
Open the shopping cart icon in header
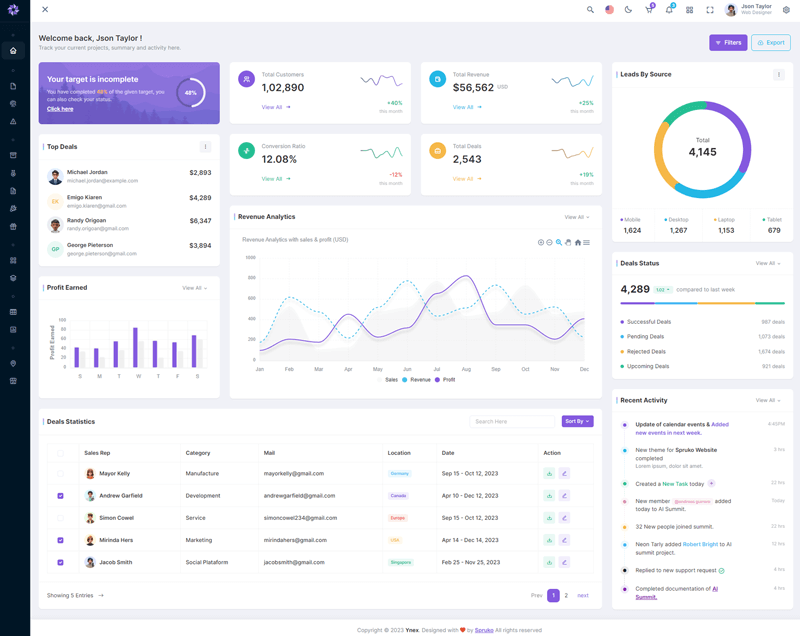(x=649, y=10)
